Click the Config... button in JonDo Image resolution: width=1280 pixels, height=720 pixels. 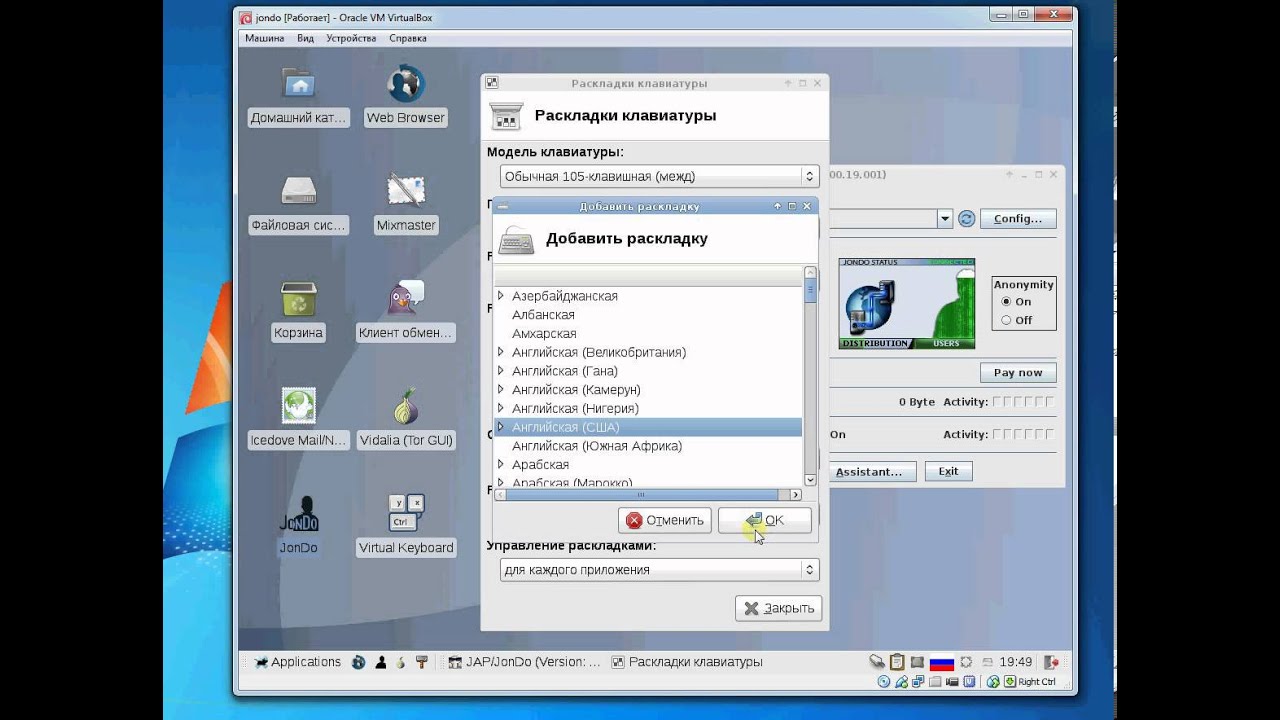click(1018, 218)
